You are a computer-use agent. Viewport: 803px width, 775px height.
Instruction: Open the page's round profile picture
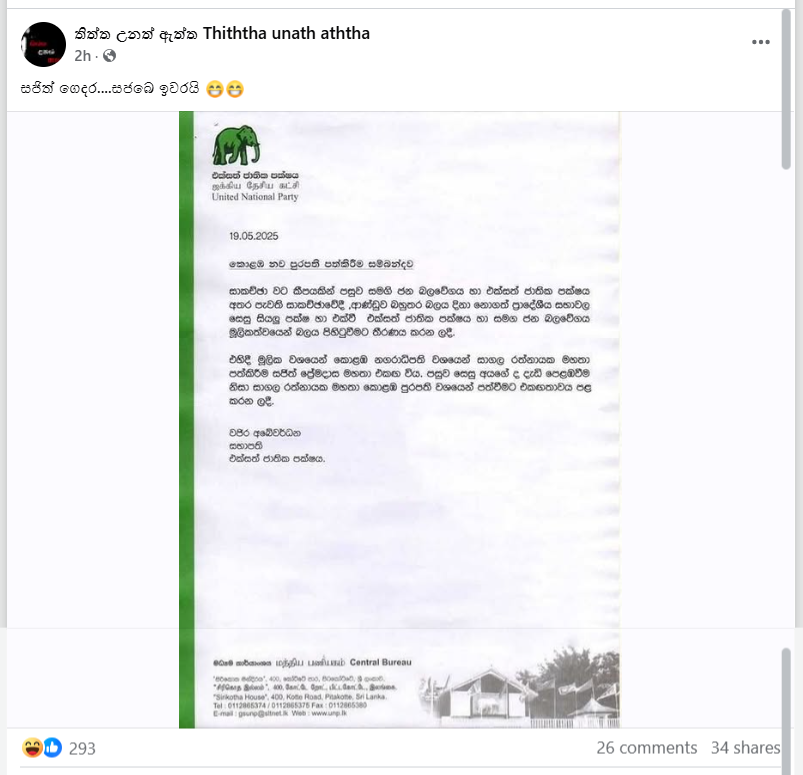coord(44,44)
